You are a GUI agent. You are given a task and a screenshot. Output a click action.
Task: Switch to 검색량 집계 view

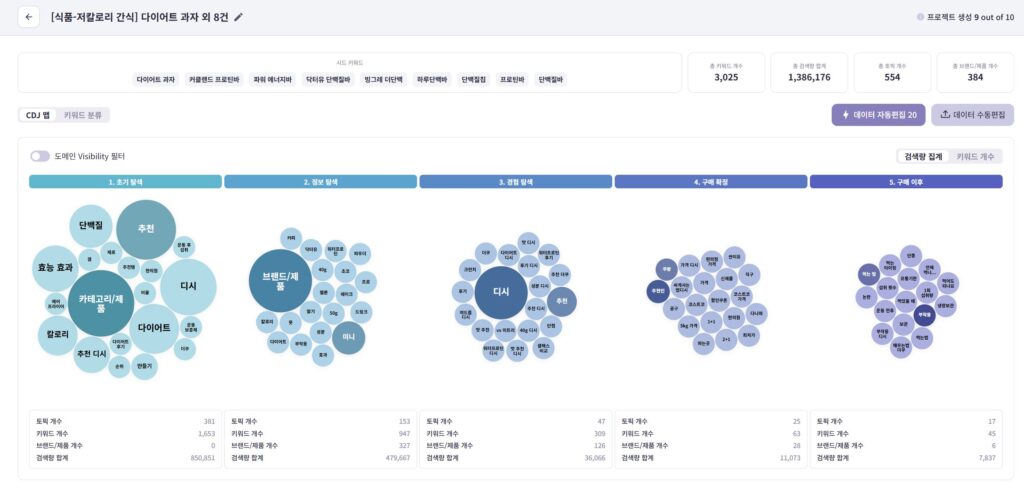tap(922, 156)
